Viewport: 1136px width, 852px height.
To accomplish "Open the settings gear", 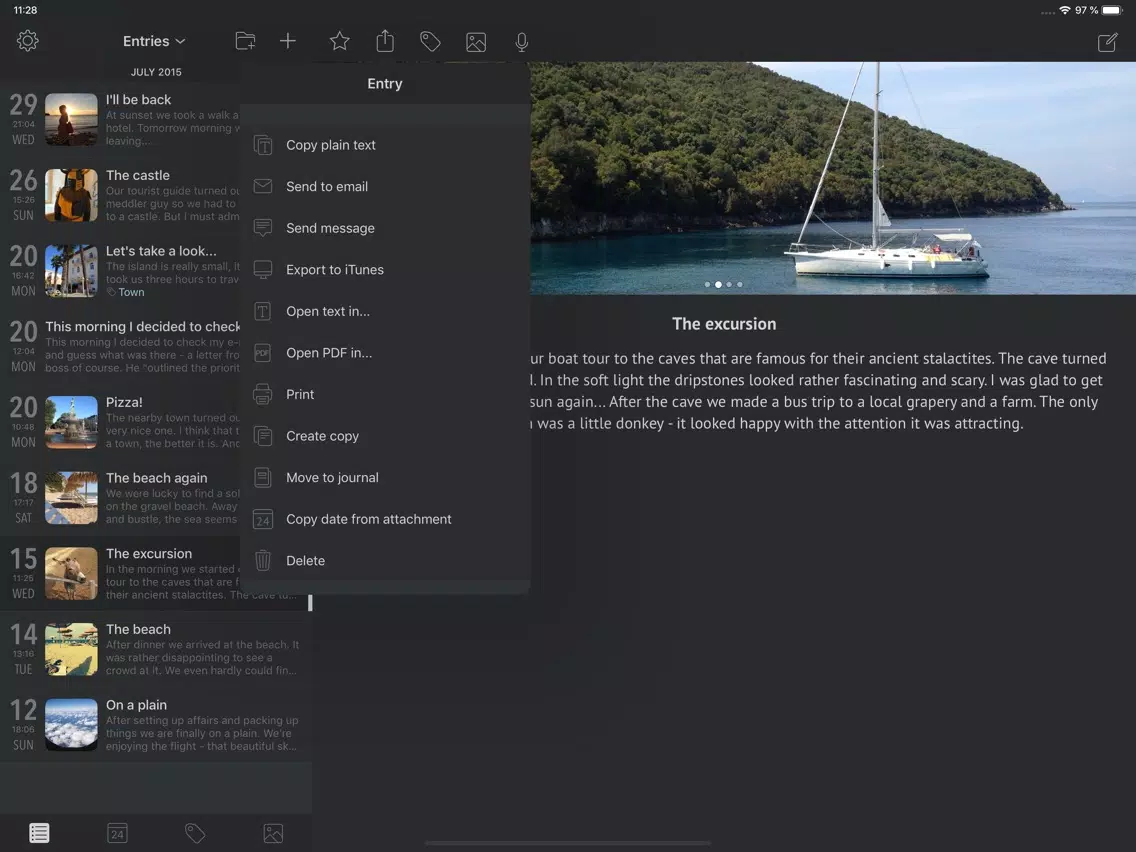I will click(x=28, y=41).
